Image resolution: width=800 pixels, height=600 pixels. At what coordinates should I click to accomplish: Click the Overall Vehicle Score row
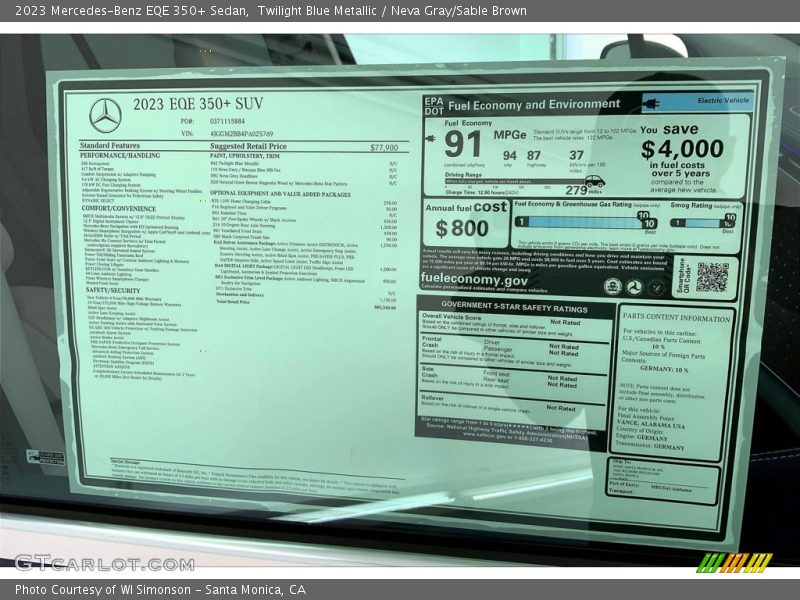(515, 326)
